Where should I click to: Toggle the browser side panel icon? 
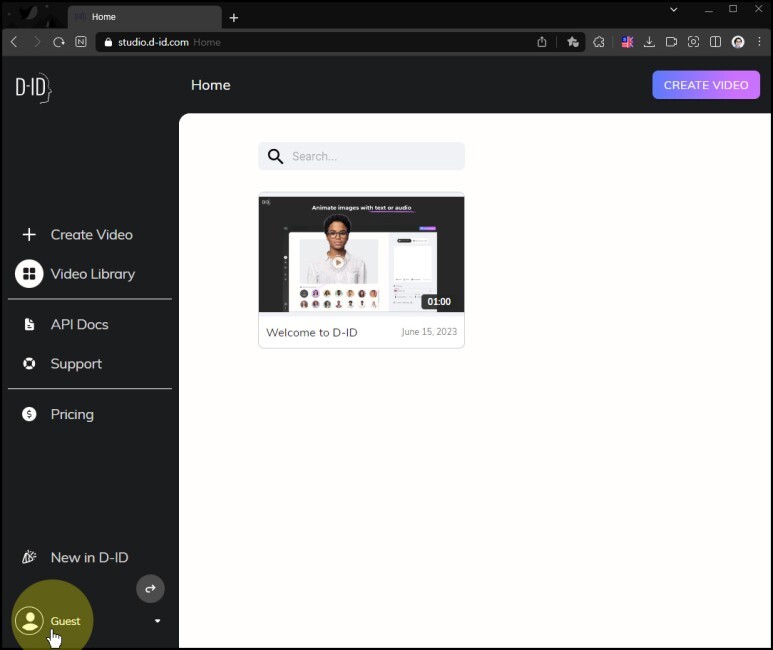pos(715,42)
